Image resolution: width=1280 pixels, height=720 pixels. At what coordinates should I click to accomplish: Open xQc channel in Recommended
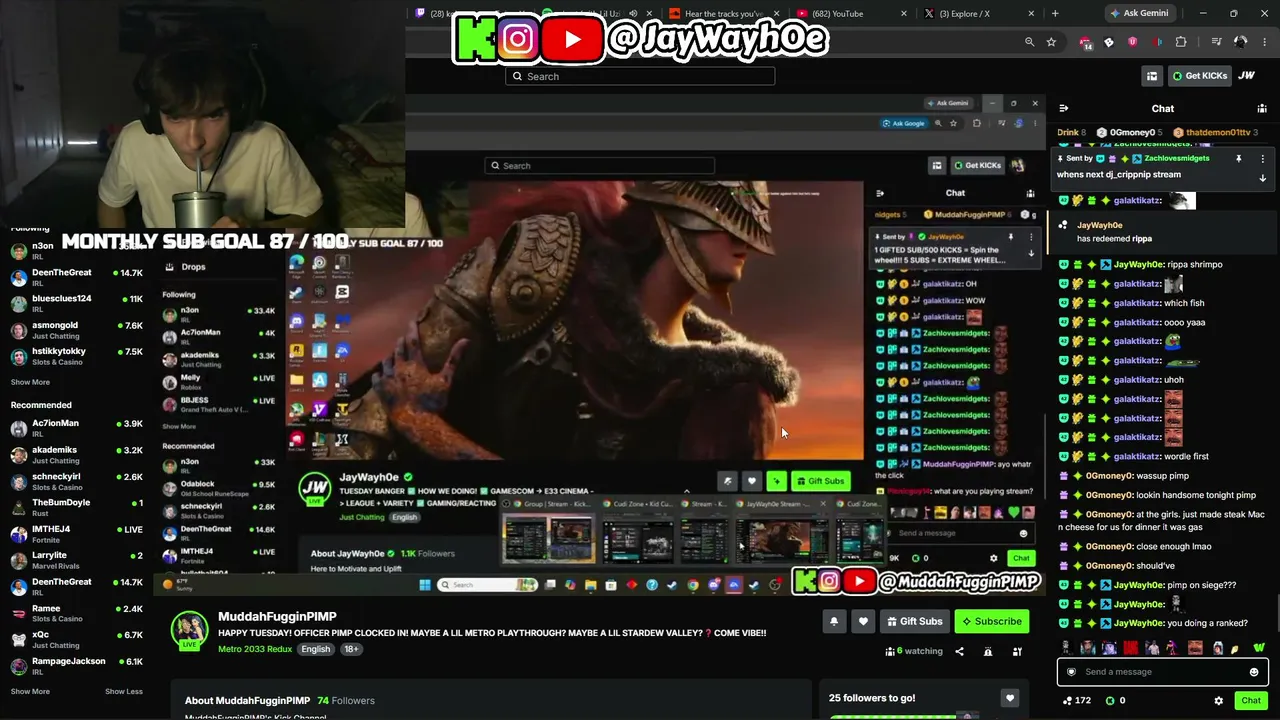tap(76, 639)
